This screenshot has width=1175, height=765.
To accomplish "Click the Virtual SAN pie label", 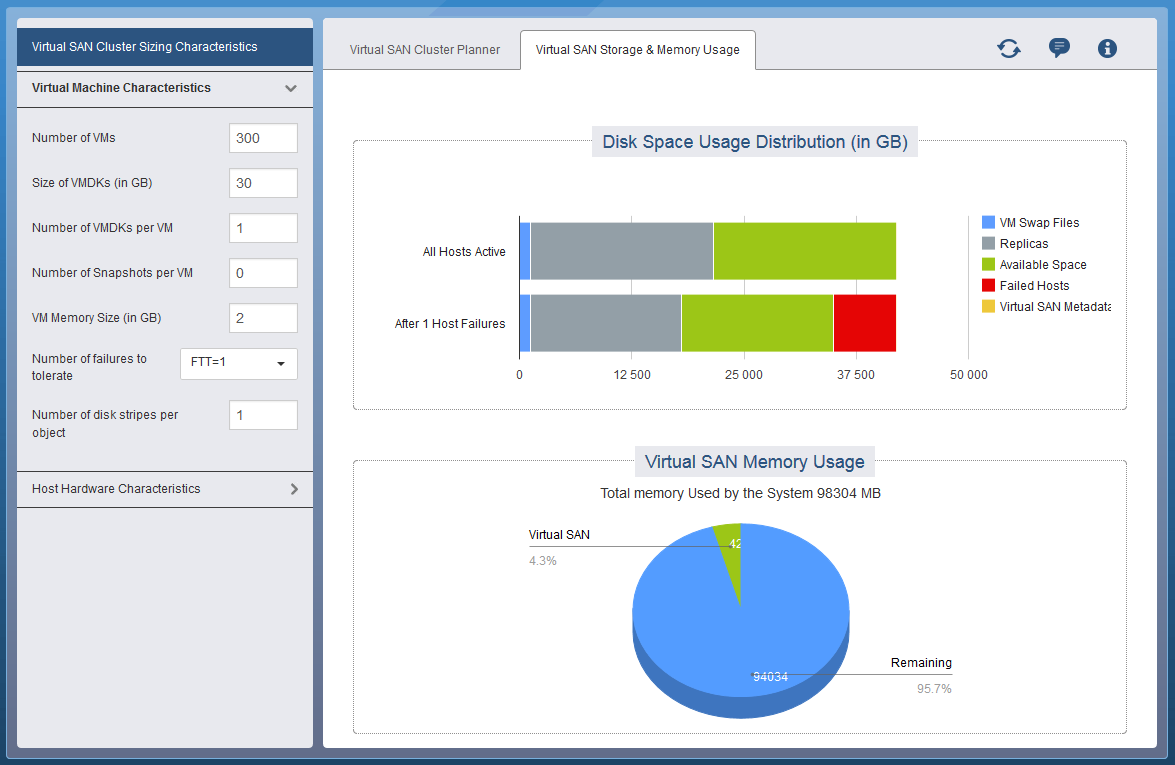I will point(559,535).
